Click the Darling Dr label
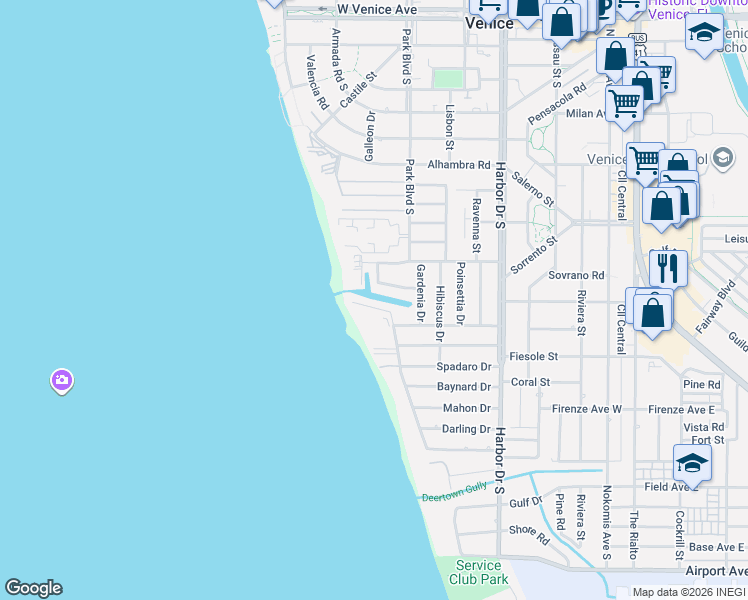Screen dimensions: 748x600 [x=466, y=429]
